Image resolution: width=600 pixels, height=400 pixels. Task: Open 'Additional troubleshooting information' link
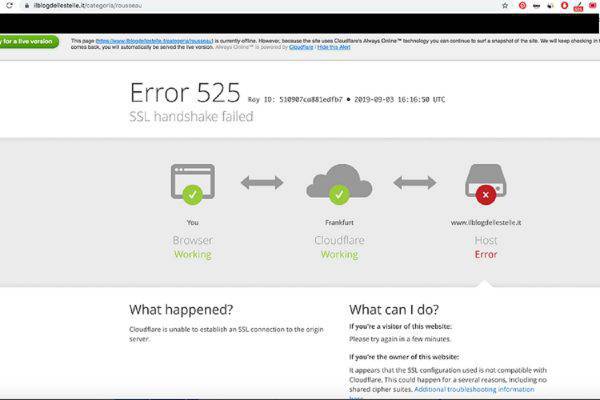coord(481,388)
